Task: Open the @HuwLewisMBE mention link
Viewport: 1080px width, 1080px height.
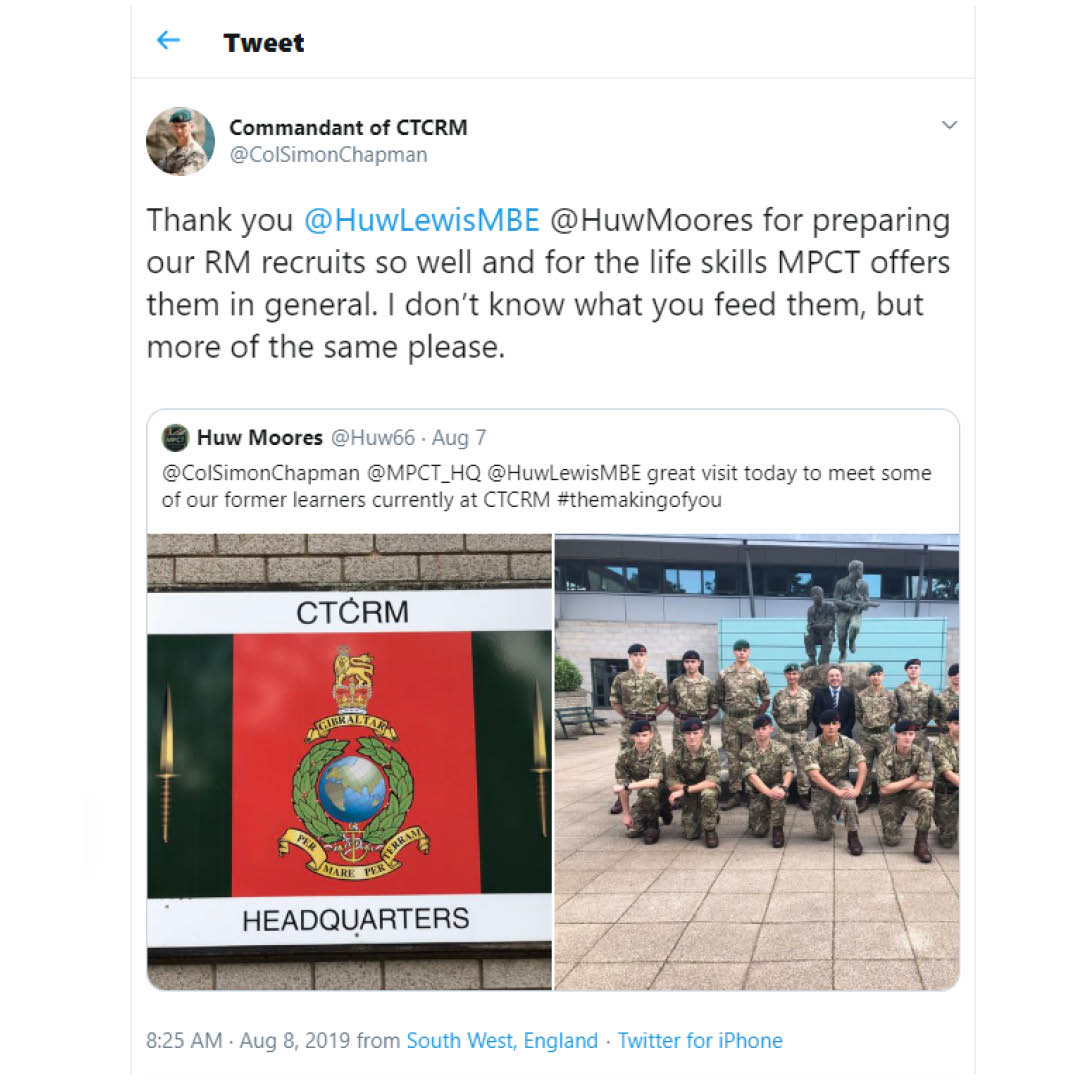Action: [x=422, y=220]
